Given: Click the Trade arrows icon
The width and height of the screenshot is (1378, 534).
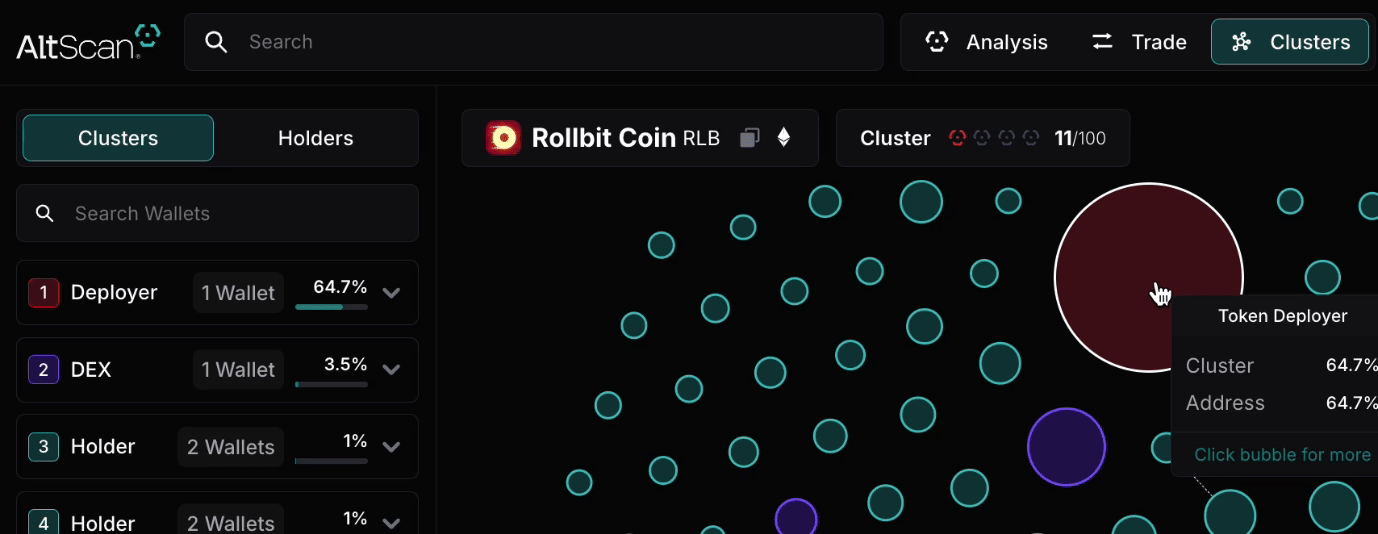Looking at the screenshot, I should pyautogui.click(x=1102, y=42).
